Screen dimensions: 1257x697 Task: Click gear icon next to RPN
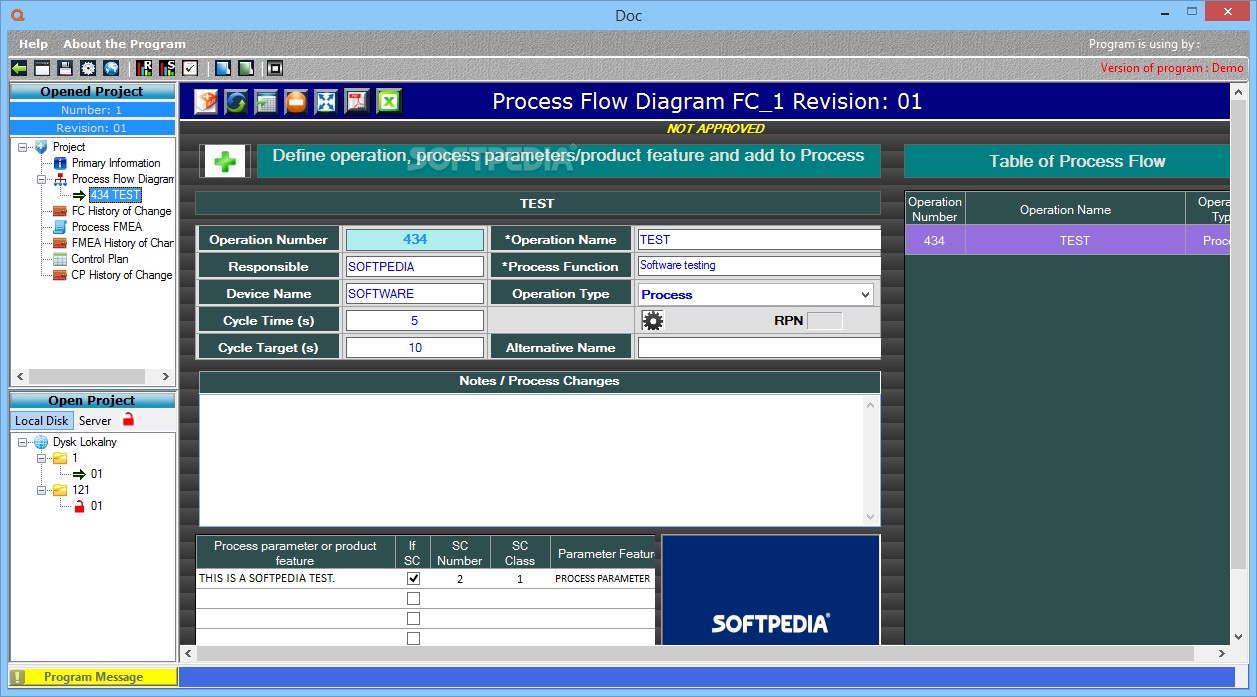click(x=652, y=320)
